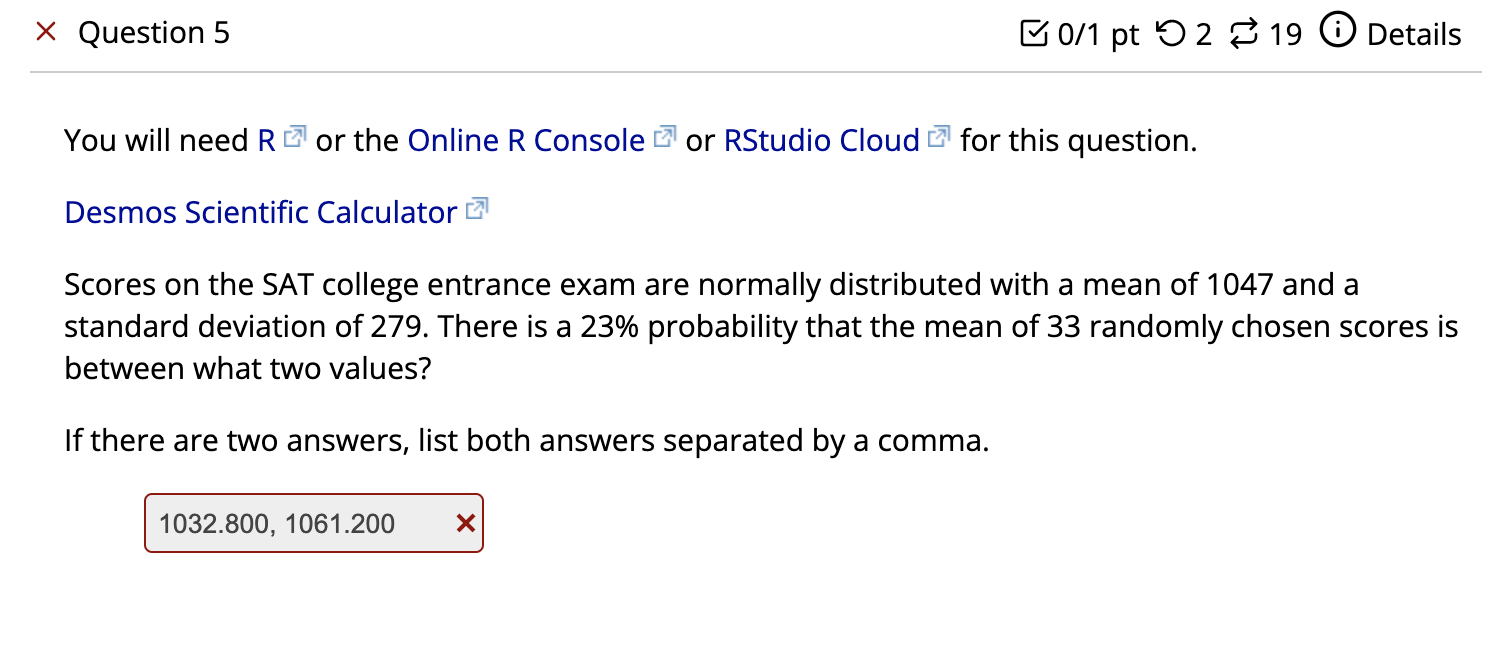This screenshot has width=1512, height=660.
Task: Open the info circle icon near Details
Action: pos(1337,32)
